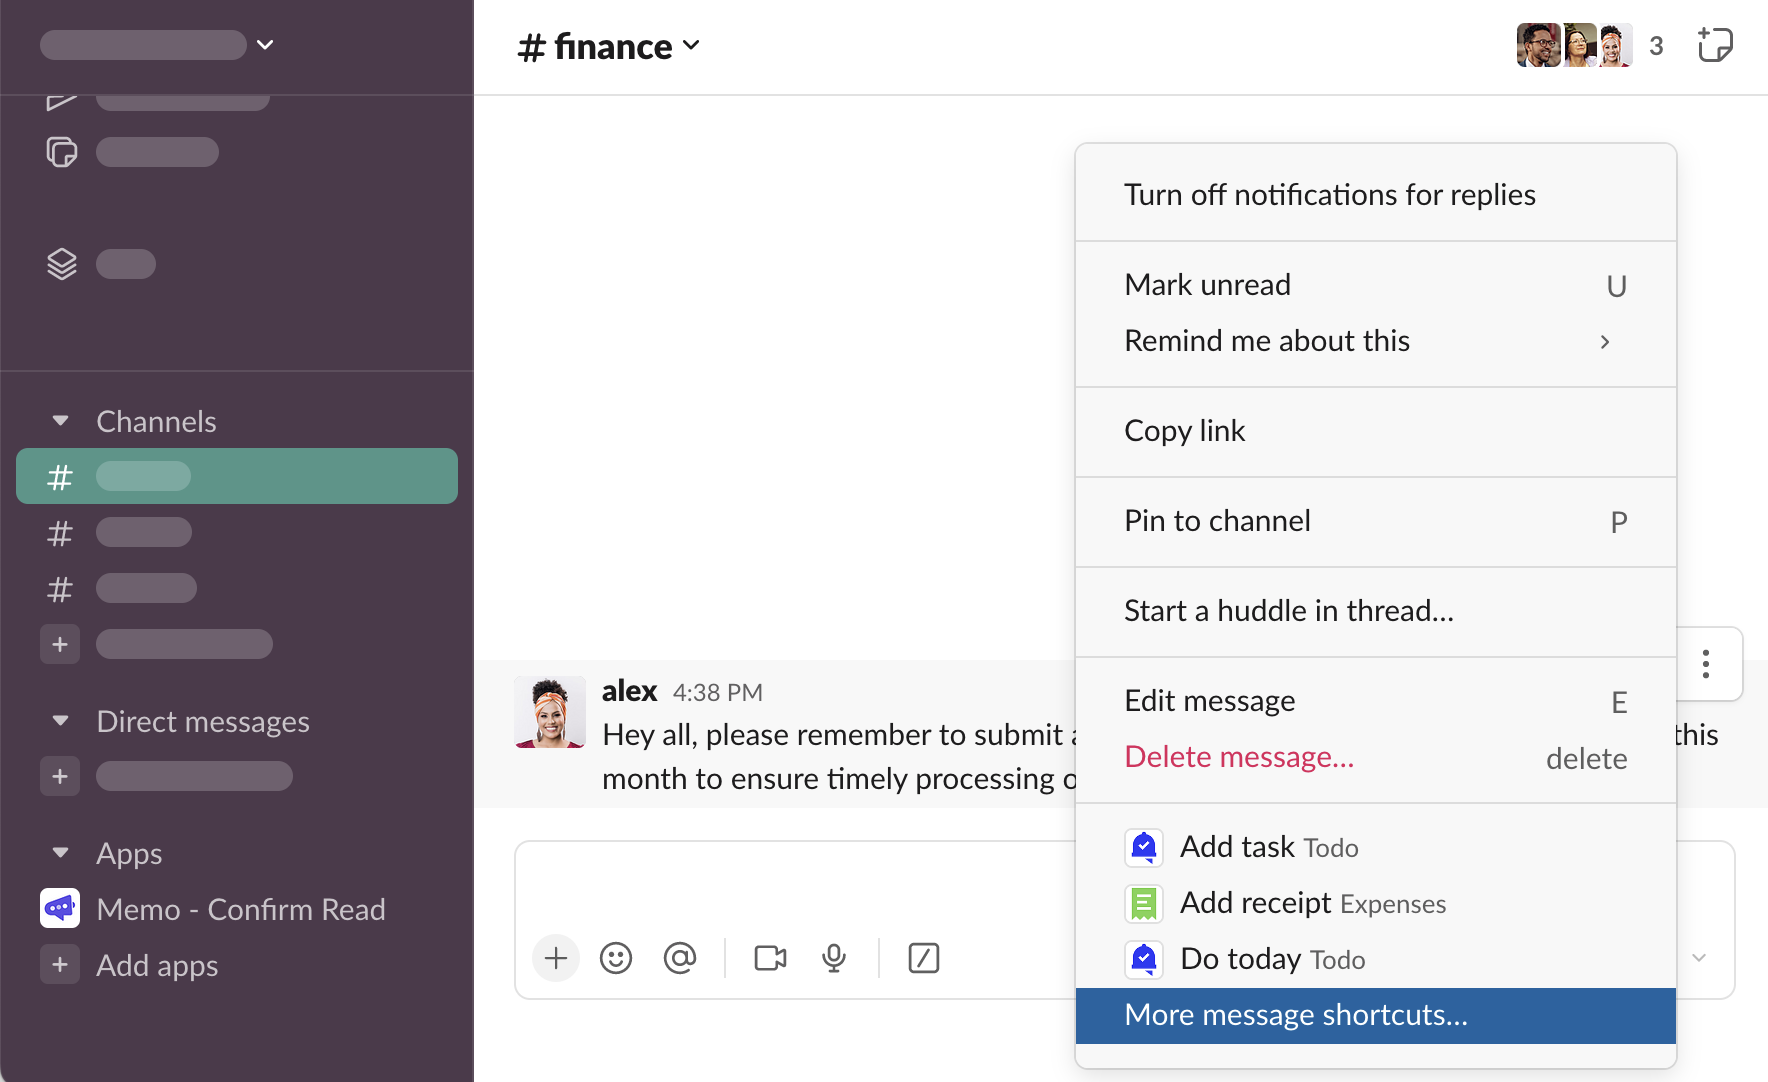1768x1082 pixels.
Task: Click the mention @ icon
Action: click(680, 958)
